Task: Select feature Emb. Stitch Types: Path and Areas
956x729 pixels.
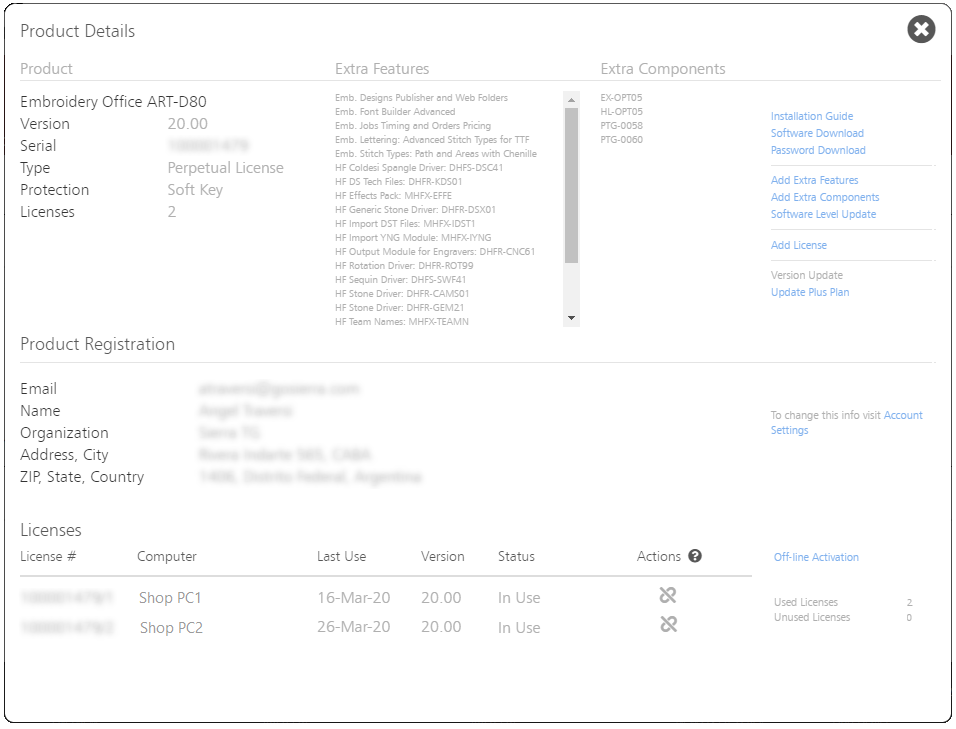Action: pyautogui.click(x=436, y=154)
